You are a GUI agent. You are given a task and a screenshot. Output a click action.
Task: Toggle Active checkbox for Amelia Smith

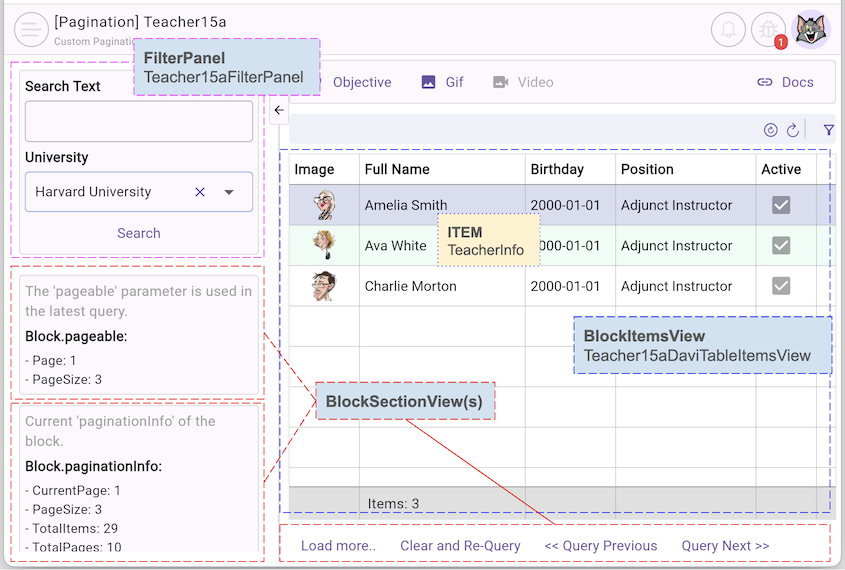click(x=781, y=205)
